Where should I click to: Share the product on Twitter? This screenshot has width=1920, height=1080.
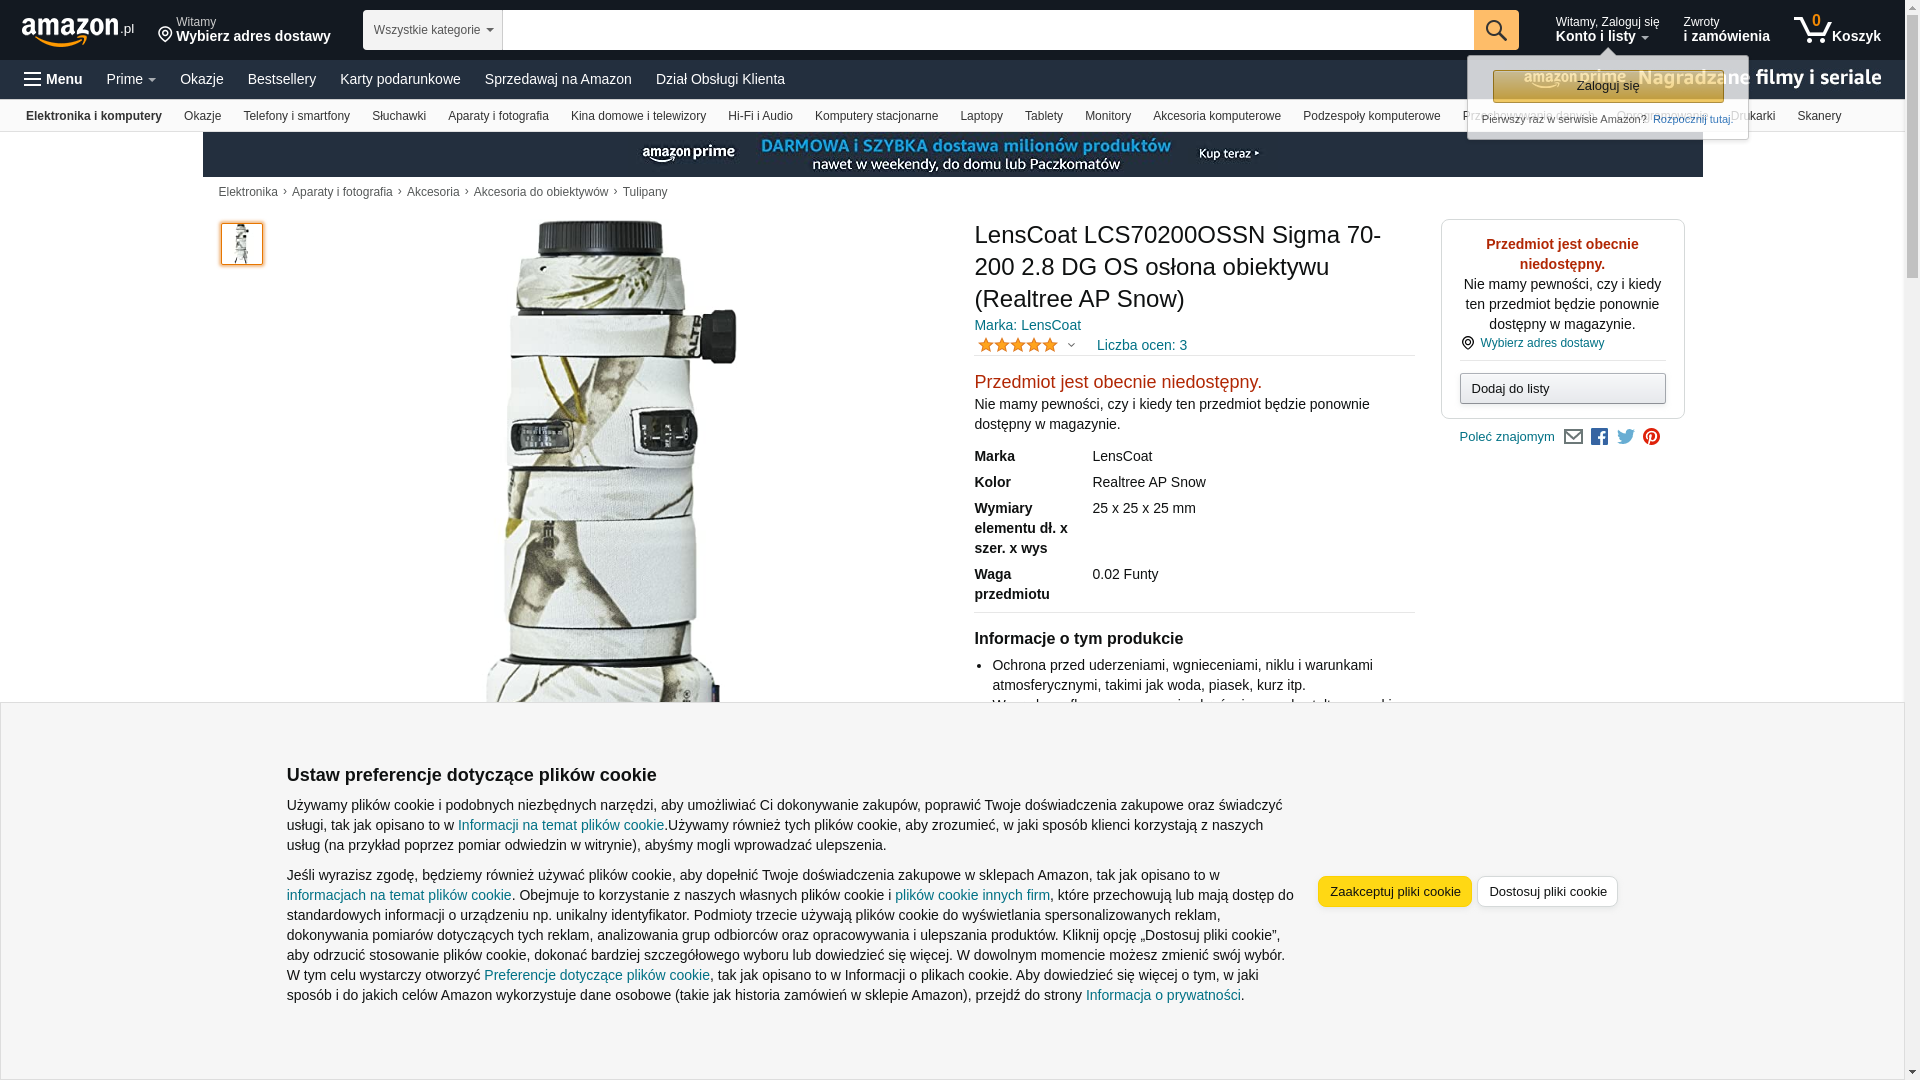pos(1626,437)
